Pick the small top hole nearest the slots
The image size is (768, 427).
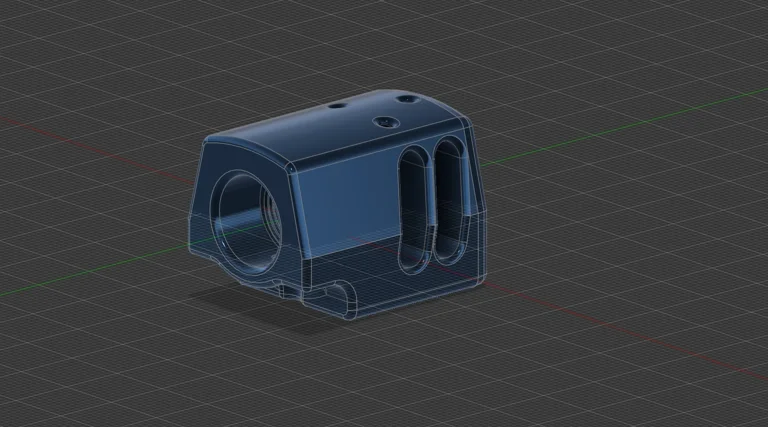[406, 99]
